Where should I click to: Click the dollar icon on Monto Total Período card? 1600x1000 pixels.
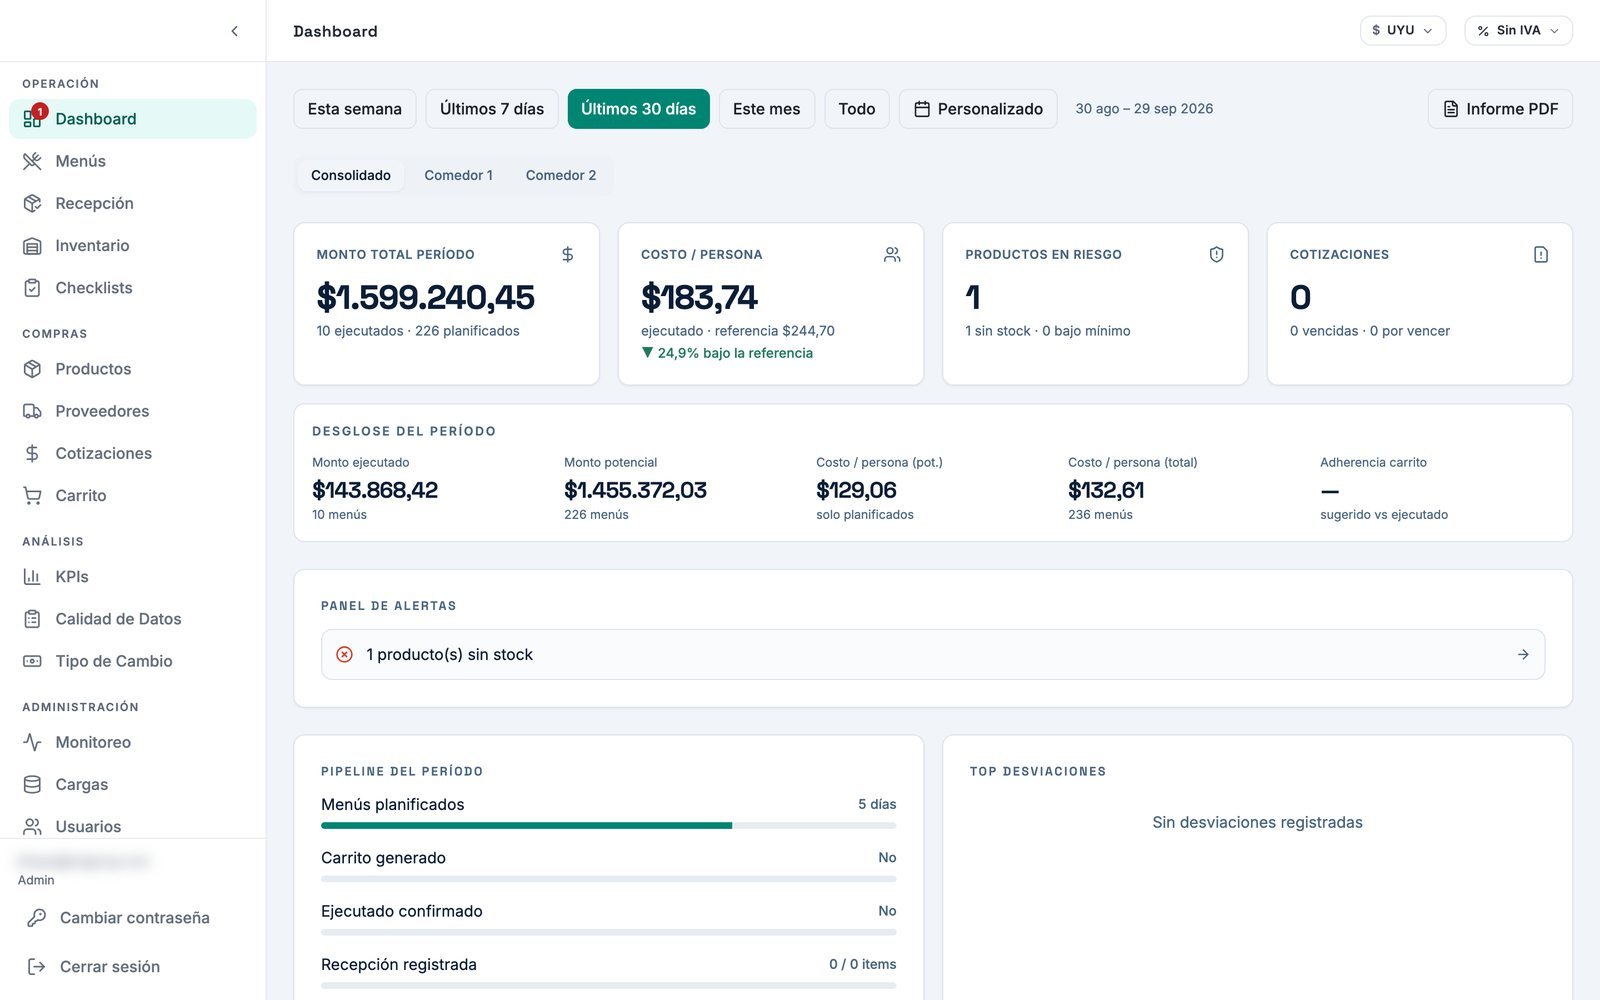coord(567,255)
